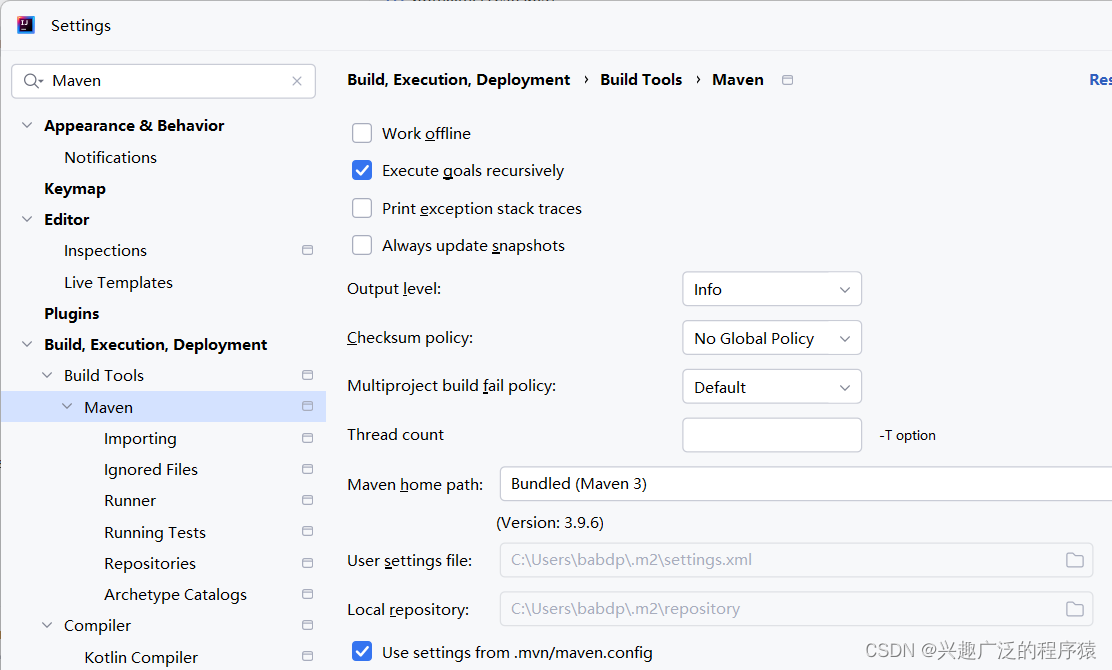The image size is (1112, 670).
Task: Open the Maven home path combo box
Action: tap(806, 484)
